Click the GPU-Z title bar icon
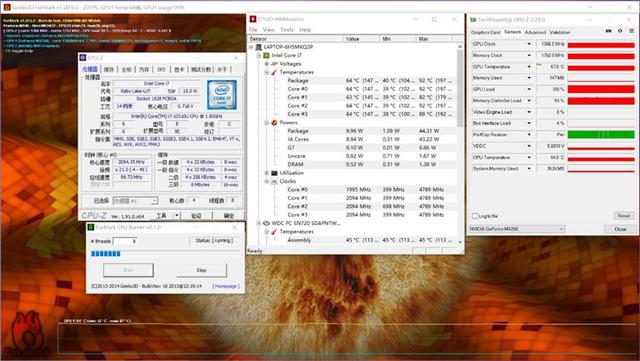640x361 pixels. click(x=473, y=20)
